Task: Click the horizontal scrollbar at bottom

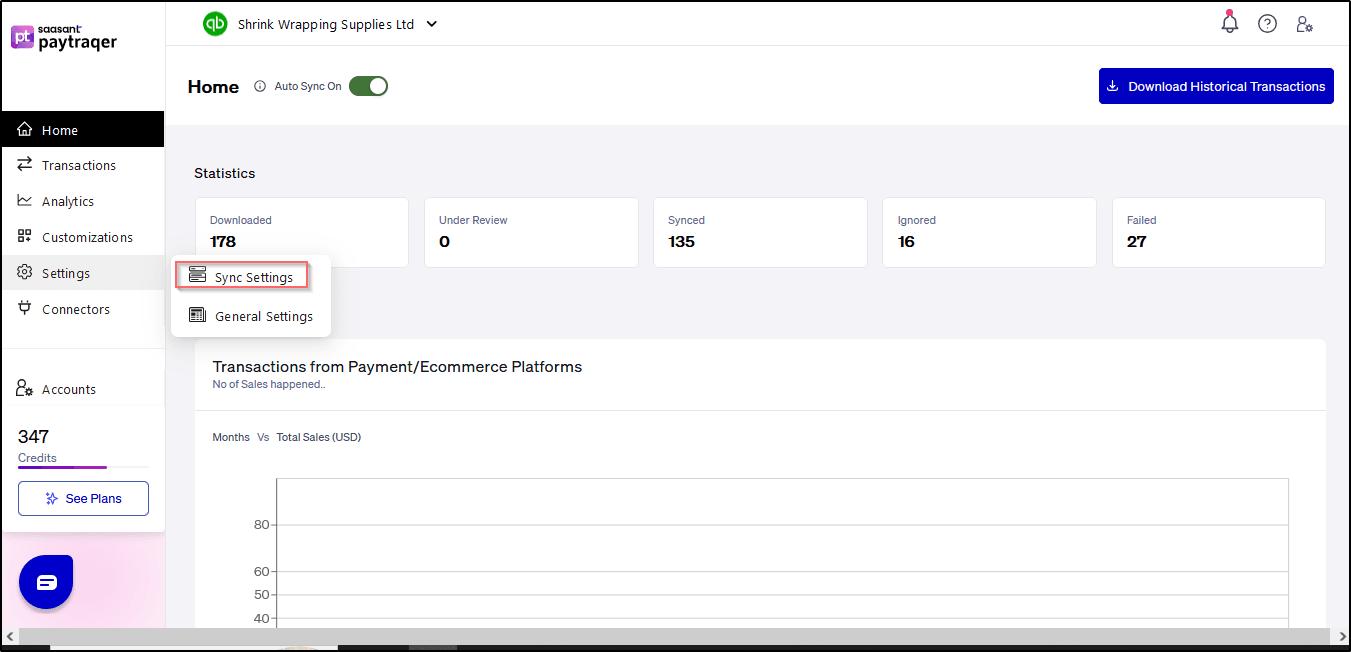Action: coord(675,636)
